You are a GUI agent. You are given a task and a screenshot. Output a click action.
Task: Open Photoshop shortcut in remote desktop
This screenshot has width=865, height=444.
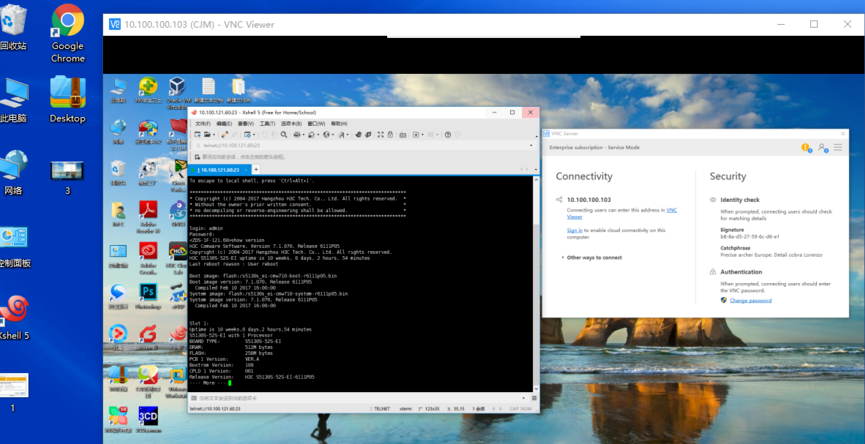coord(149,292)
